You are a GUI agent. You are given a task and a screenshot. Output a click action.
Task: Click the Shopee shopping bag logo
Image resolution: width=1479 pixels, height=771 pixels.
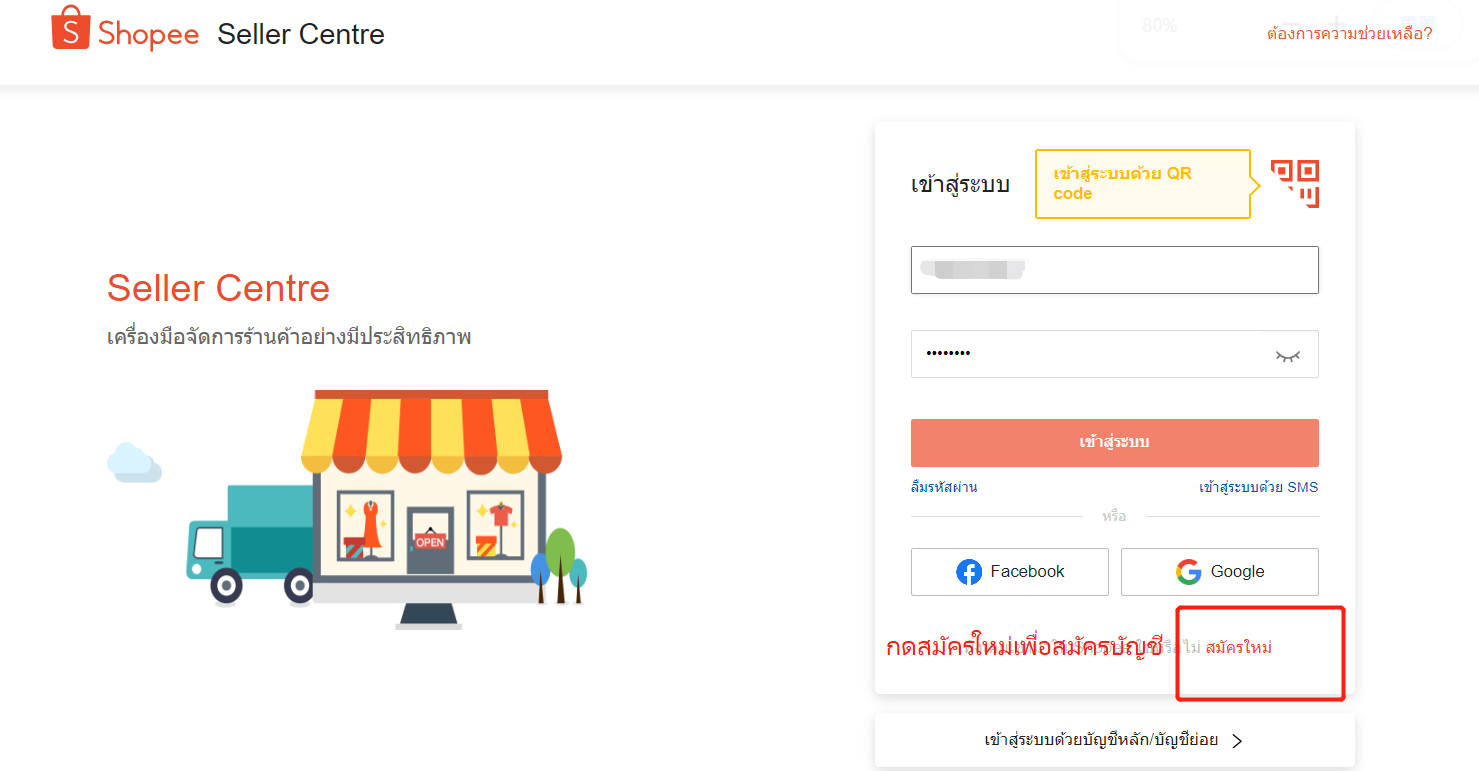click(71, 28)
